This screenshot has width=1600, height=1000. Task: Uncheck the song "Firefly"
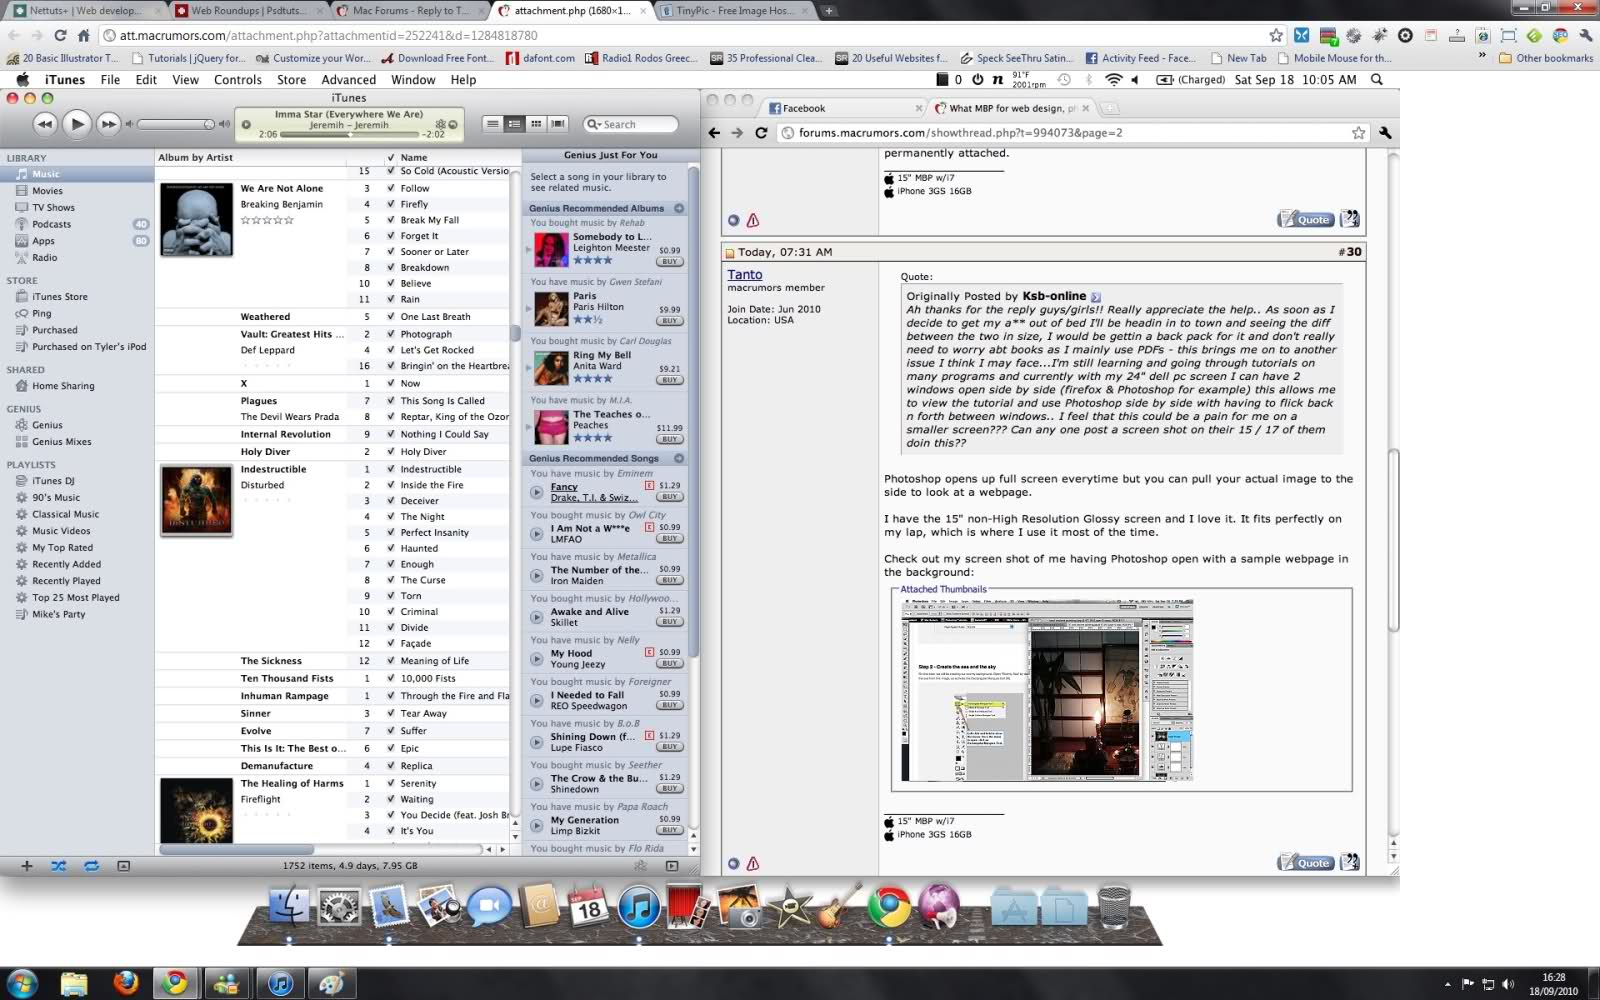(x=391, y=204)
